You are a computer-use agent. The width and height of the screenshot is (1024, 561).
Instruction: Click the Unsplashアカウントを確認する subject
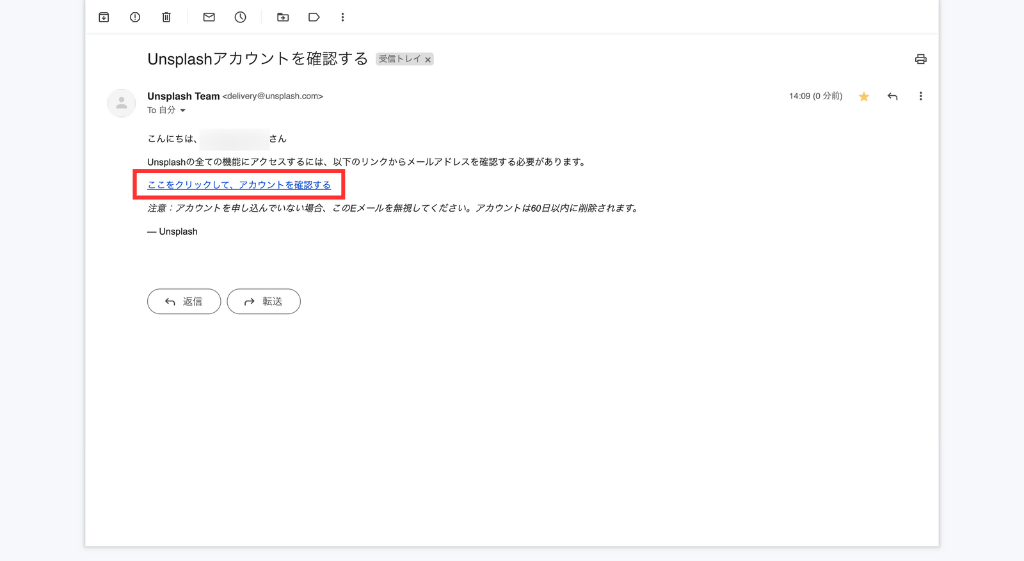258,59
